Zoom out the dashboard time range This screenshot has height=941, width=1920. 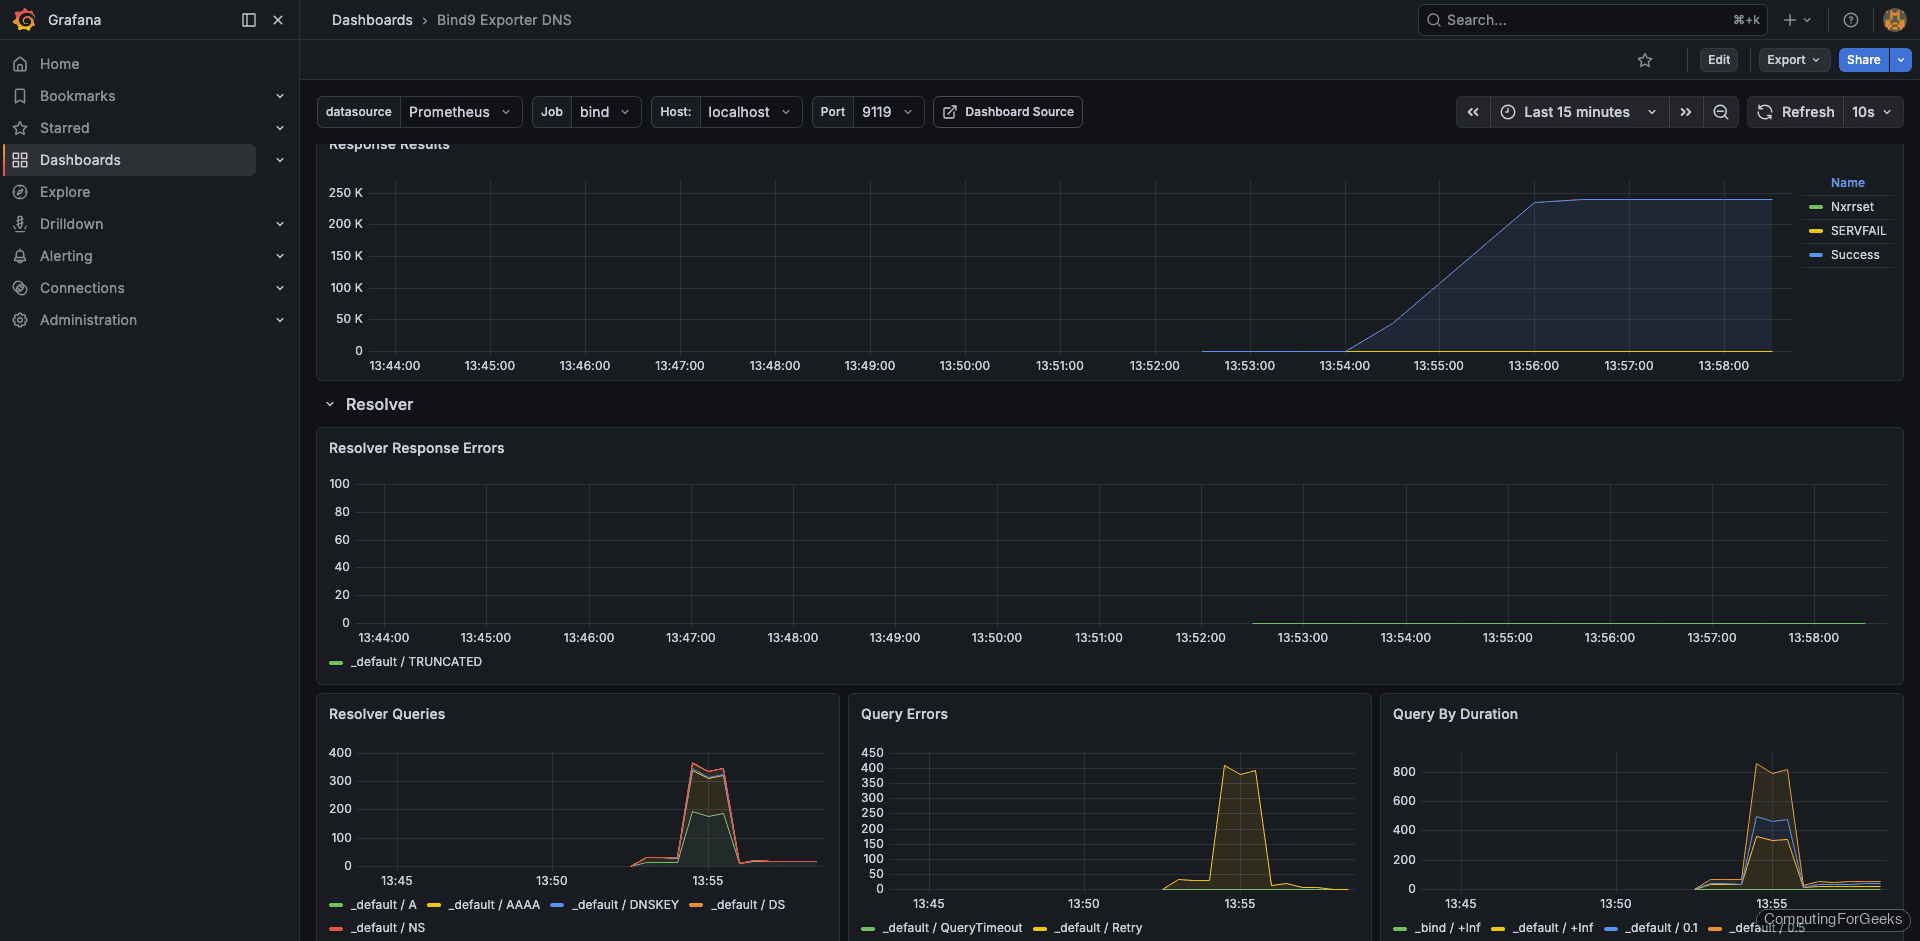(x=1720, y=112)
